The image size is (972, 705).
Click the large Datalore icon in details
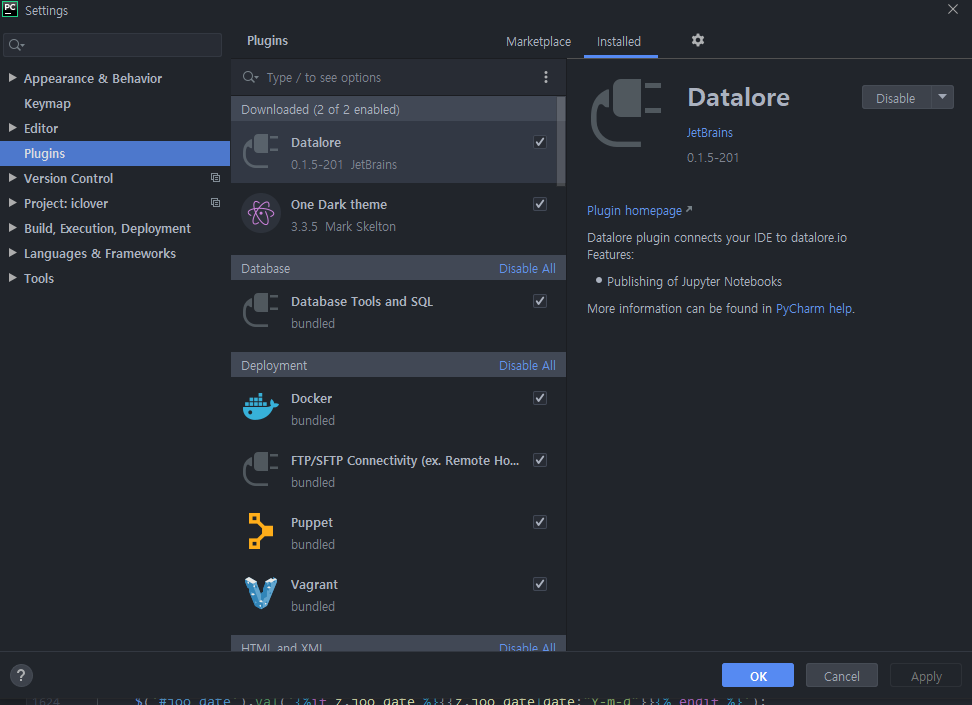pos(625,113)
